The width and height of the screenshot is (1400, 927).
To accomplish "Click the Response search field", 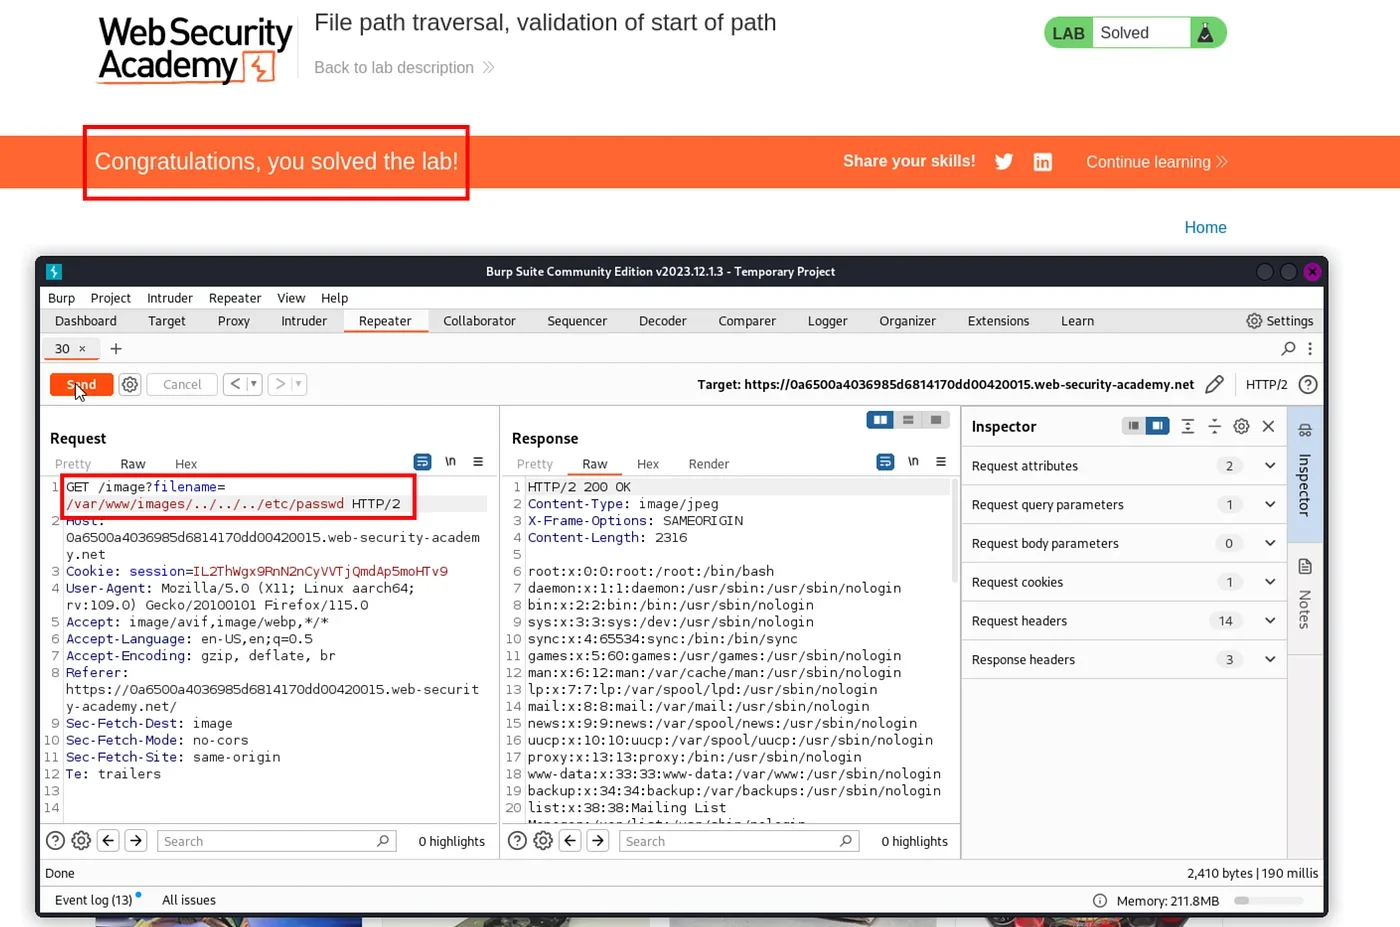I will click(x=738, y=841).
